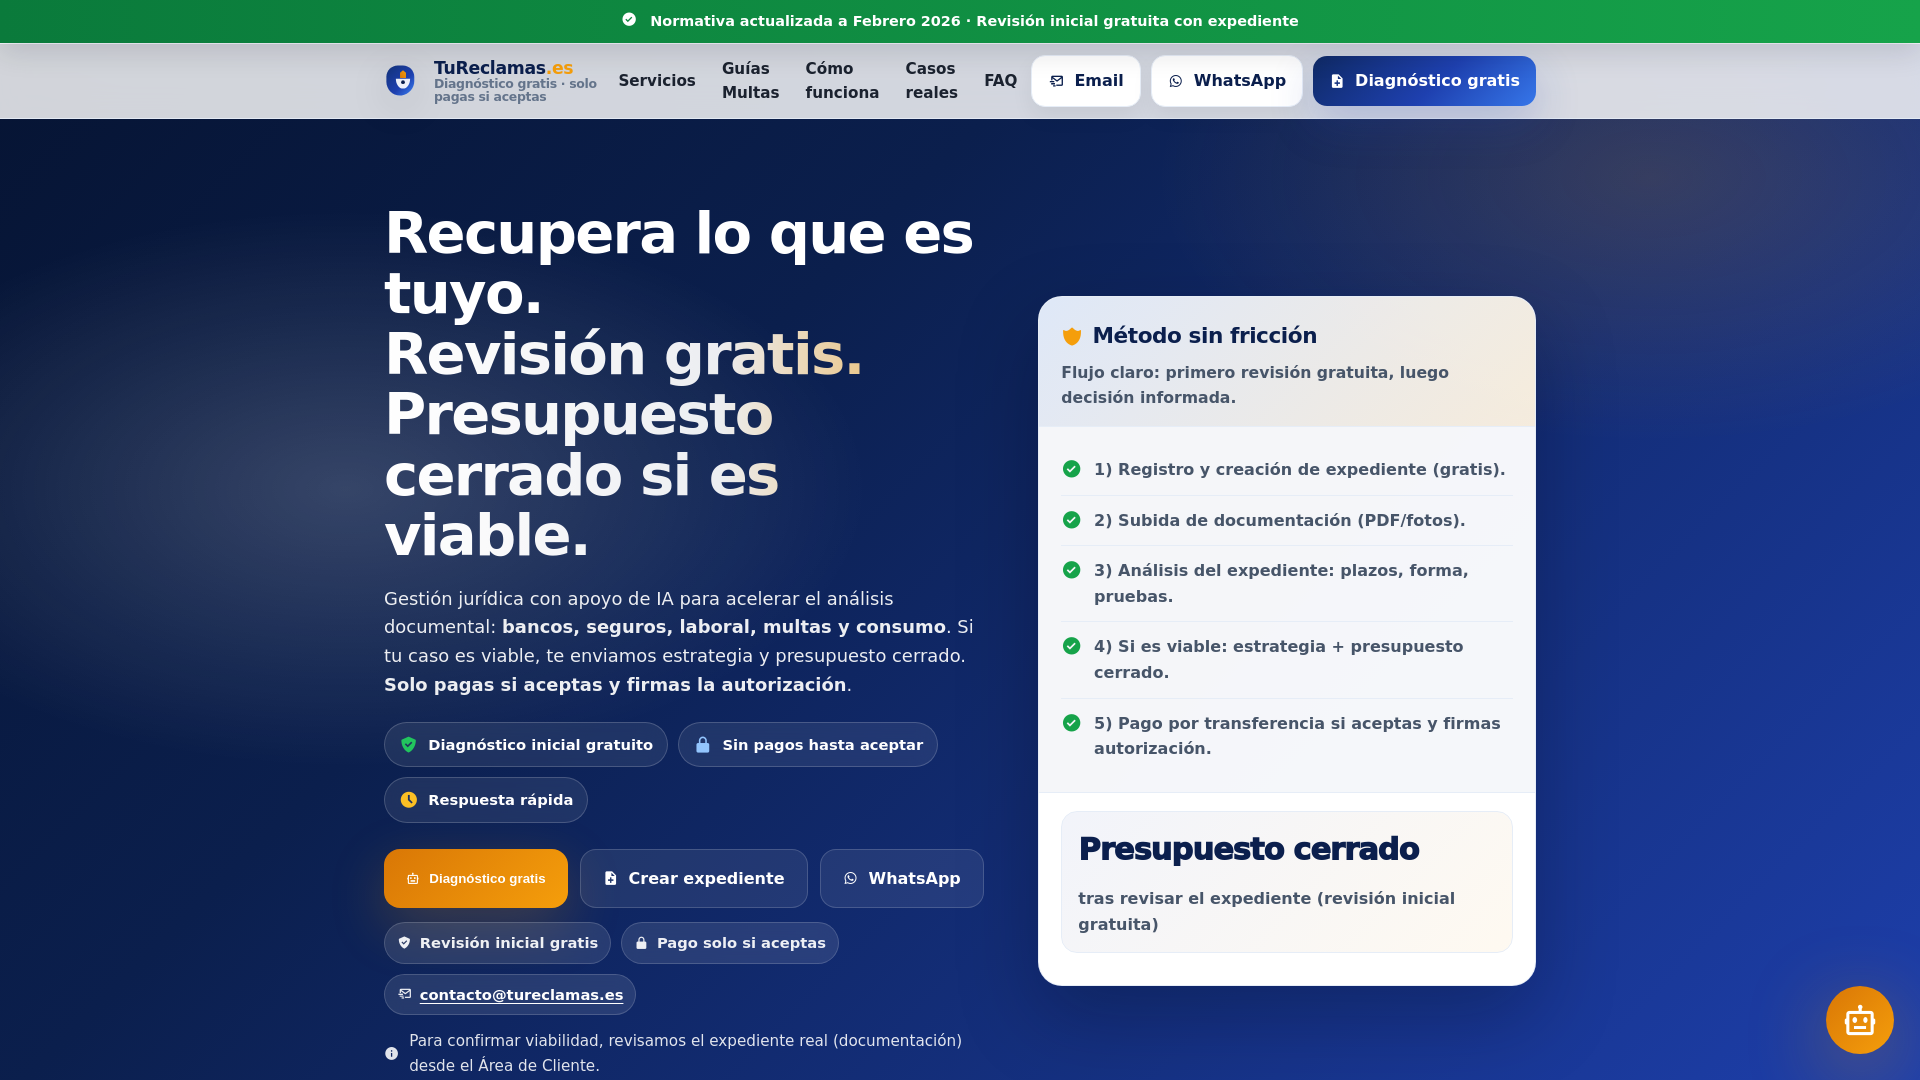Screen dimensions: 1920x1080
Task: Click the Diagnóstico inicial gratuito badge
Action: click(526, 745)
